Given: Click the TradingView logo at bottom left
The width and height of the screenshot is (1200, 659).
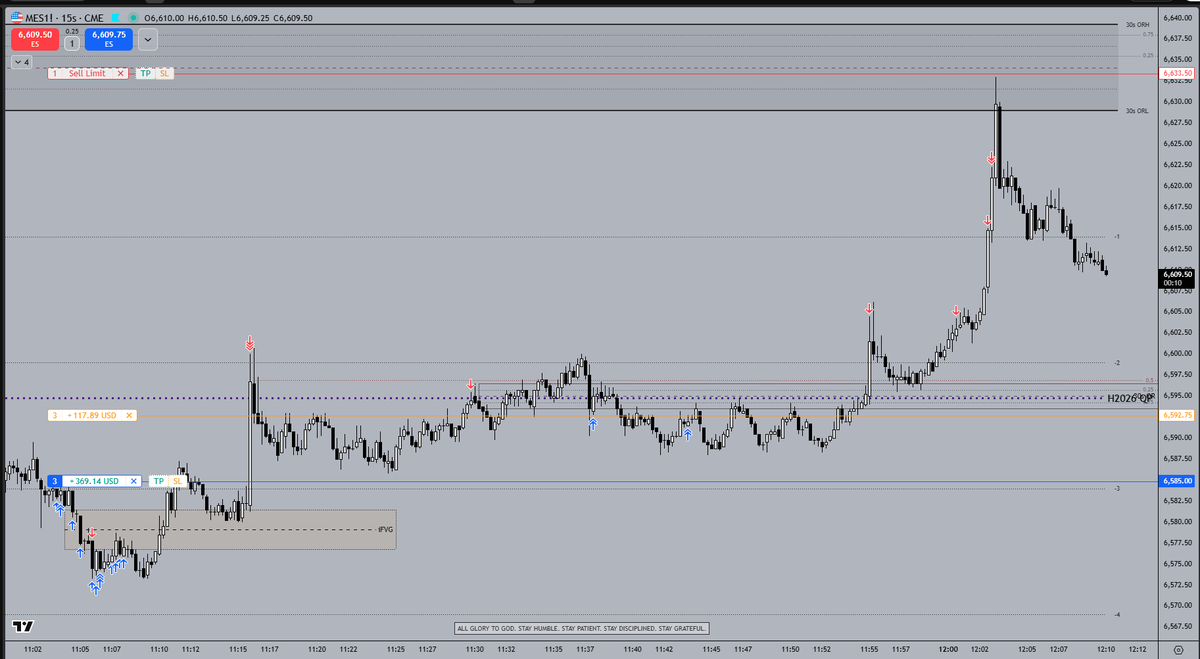Looking at the screenshot, I should 22,627.
